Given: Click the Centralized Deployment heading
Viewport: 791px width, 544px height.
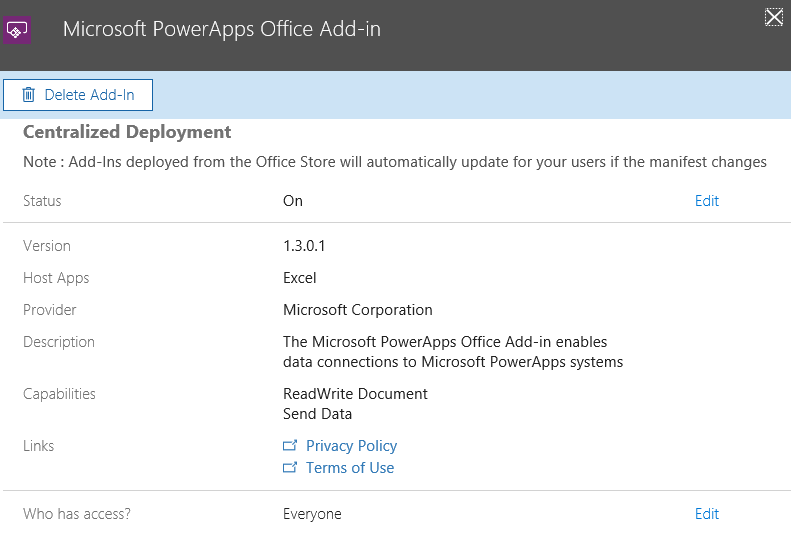Looking at the screenshot, I should tap(127, 132).
